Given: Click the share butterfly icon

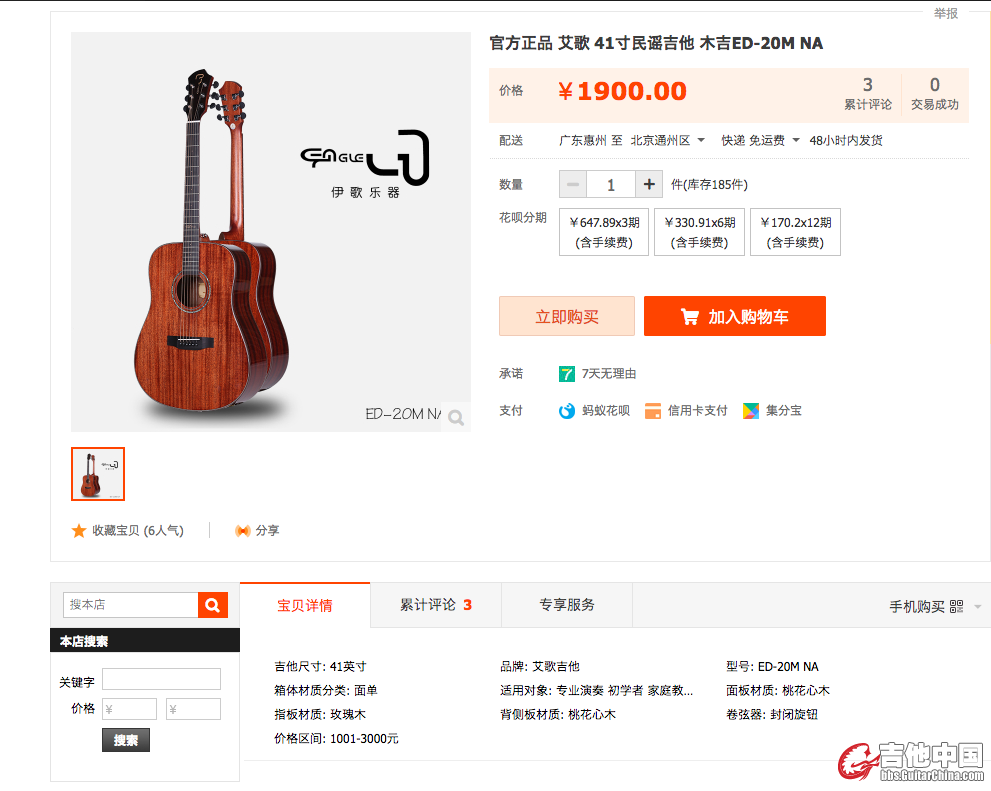Looking at the screenshot, I should pyautogui.click(x=243, y=531).
